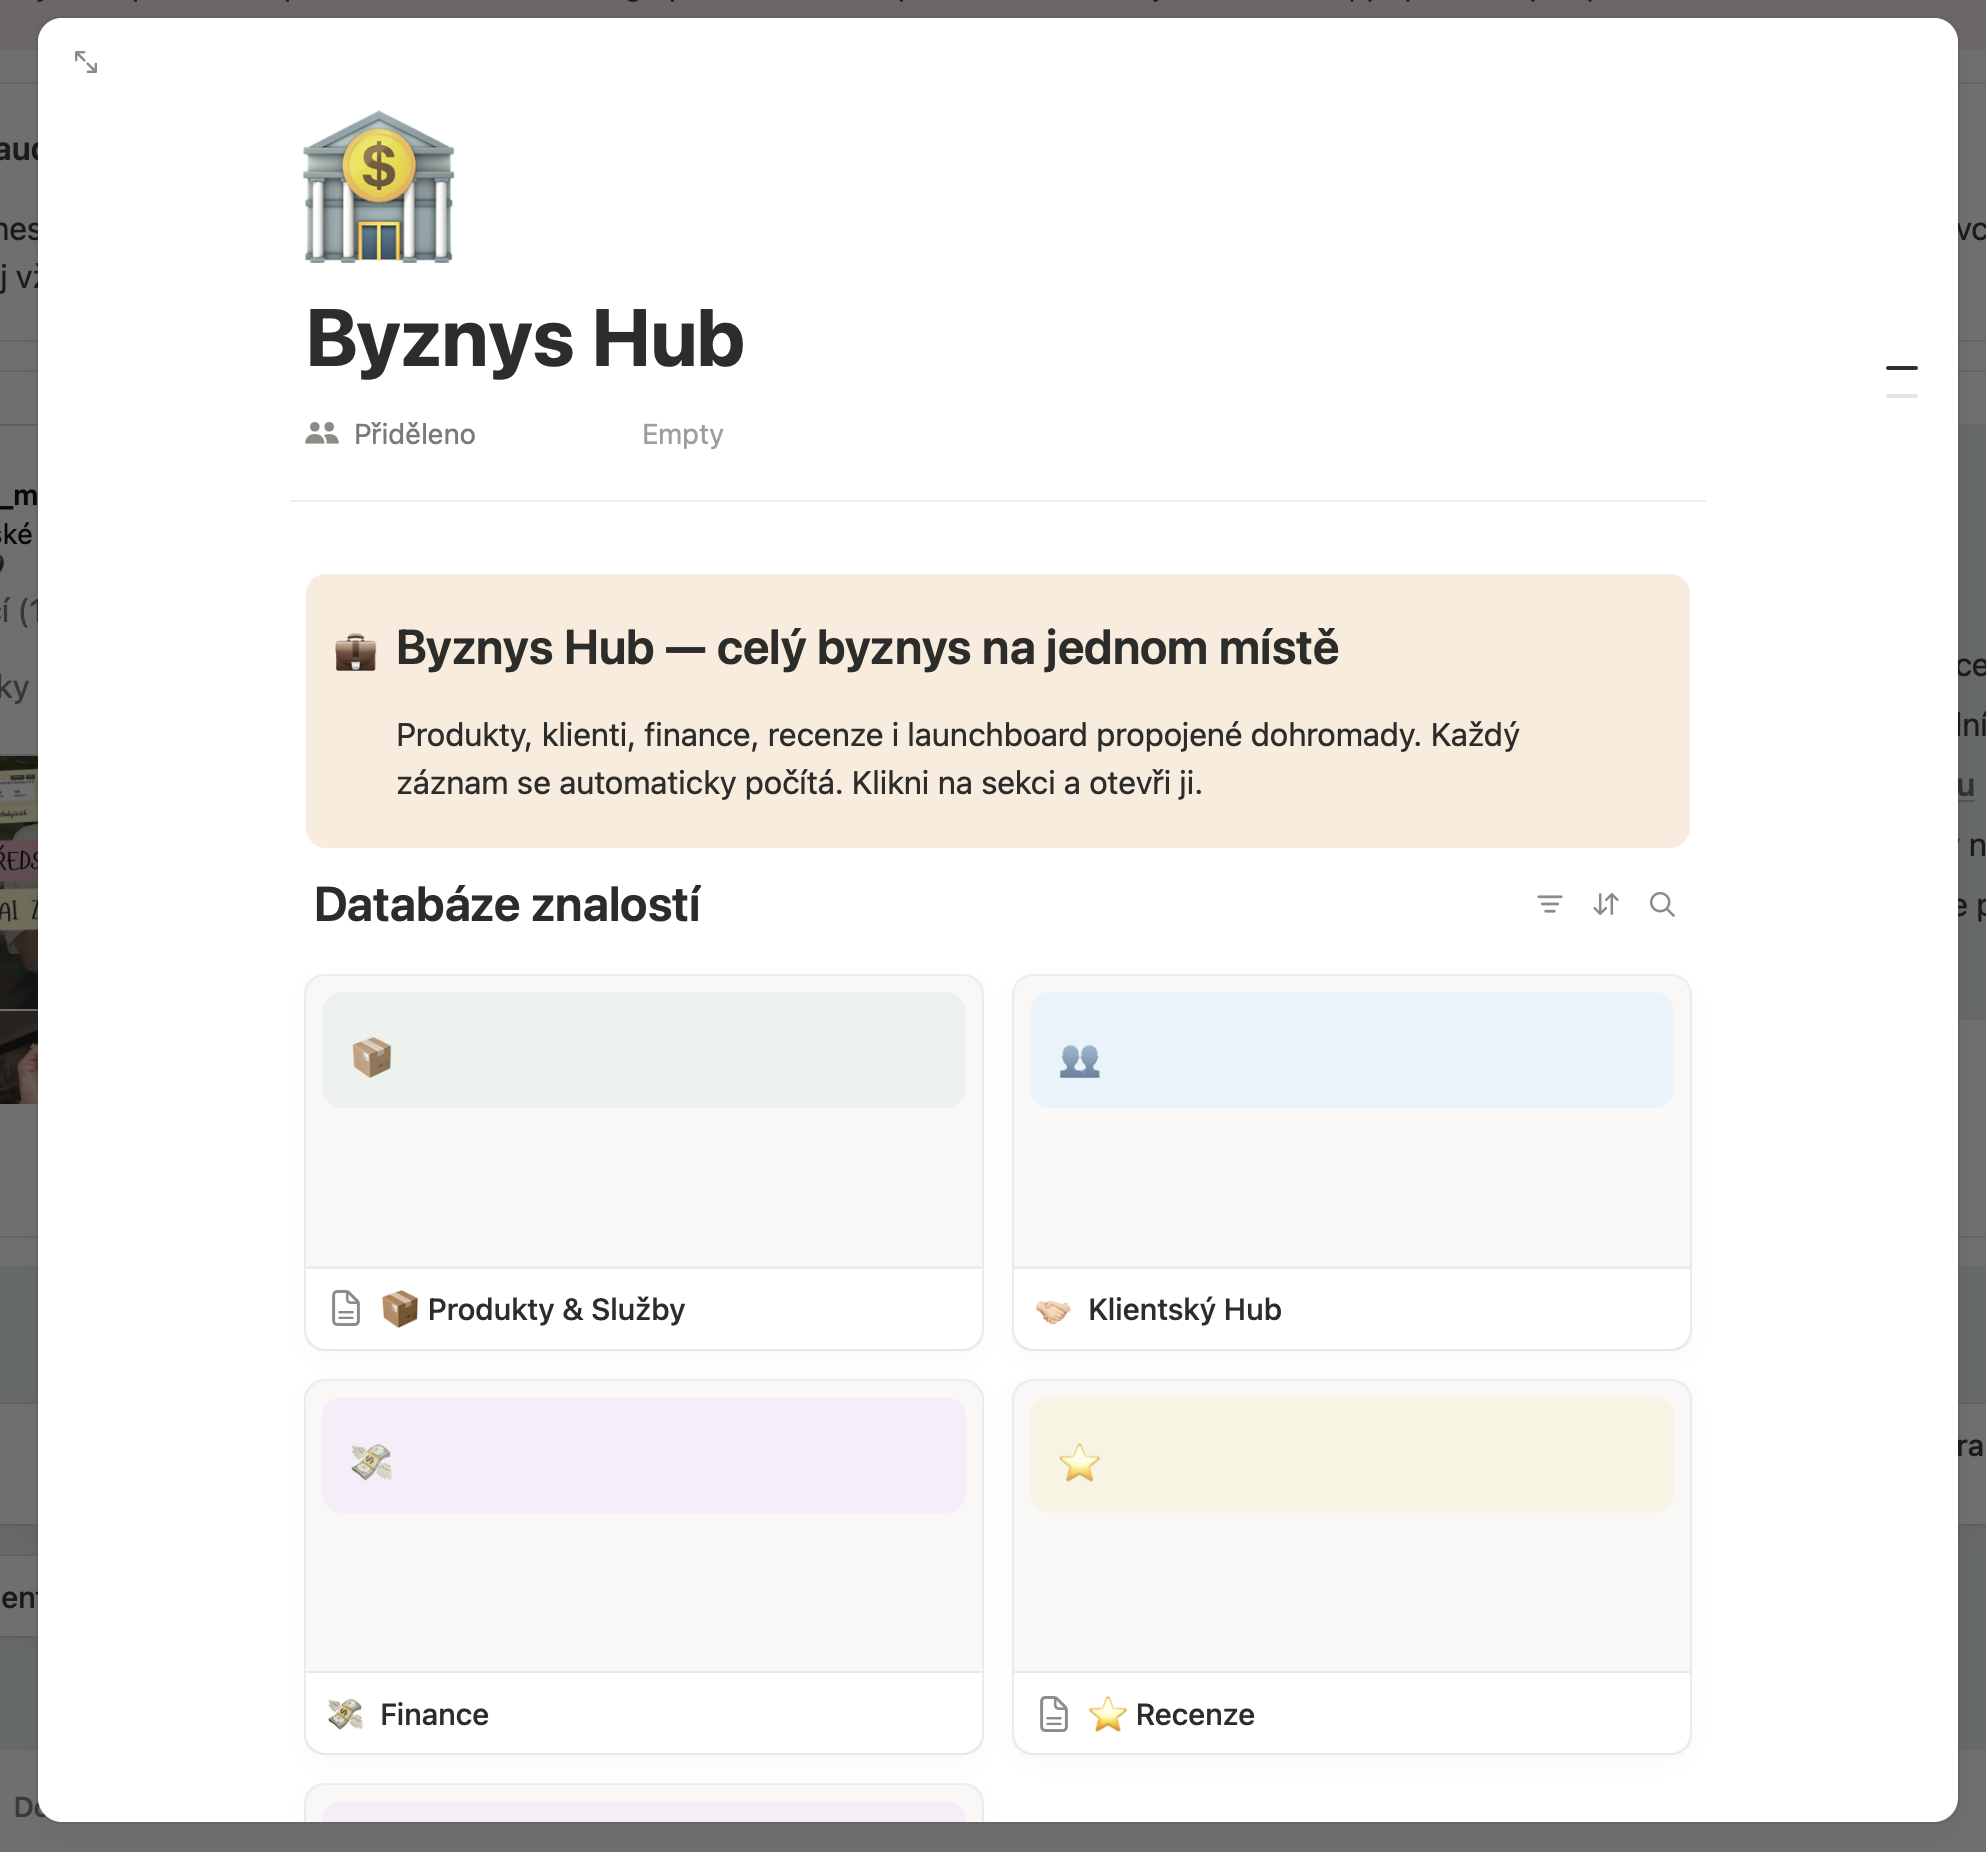Viewport: 1986px width, 1852px height.
Task: Click the Empty value of Přiděleno
Action: click(x=682, y=434)
